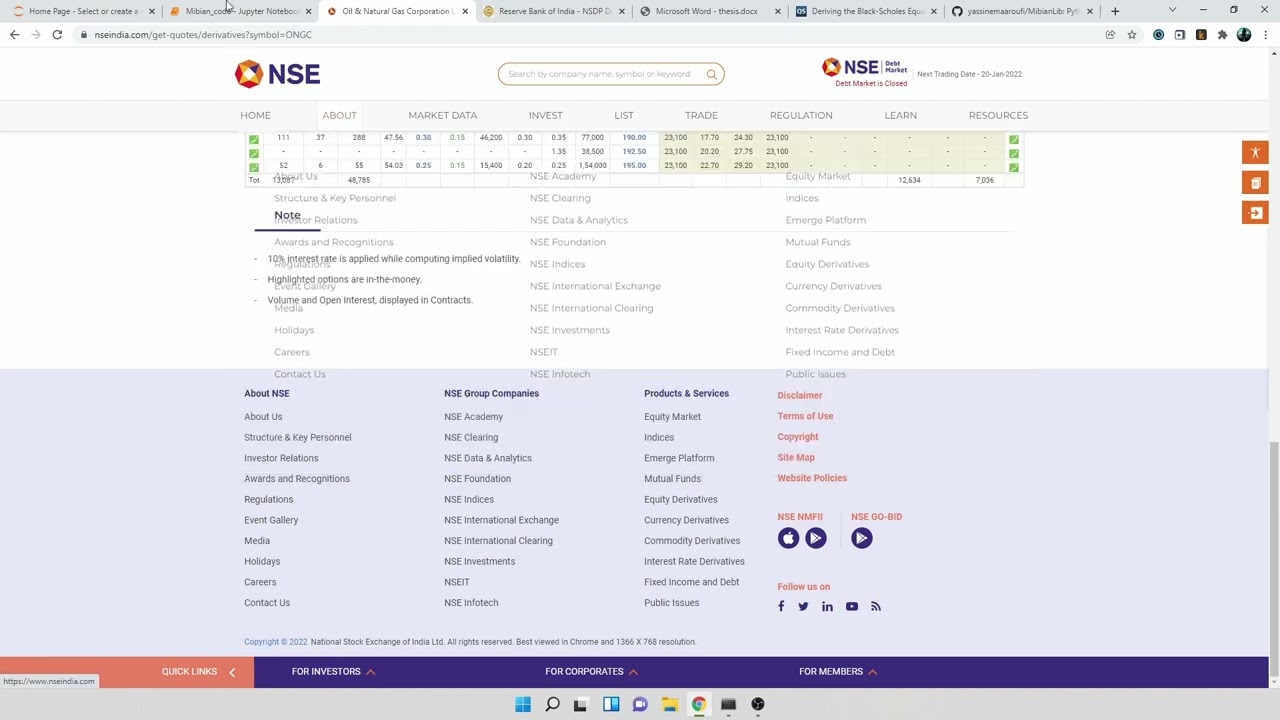Click the search magnifier icon in the NSE search box
Viewport: 1280px width, 720px height.
coord(712,74)
